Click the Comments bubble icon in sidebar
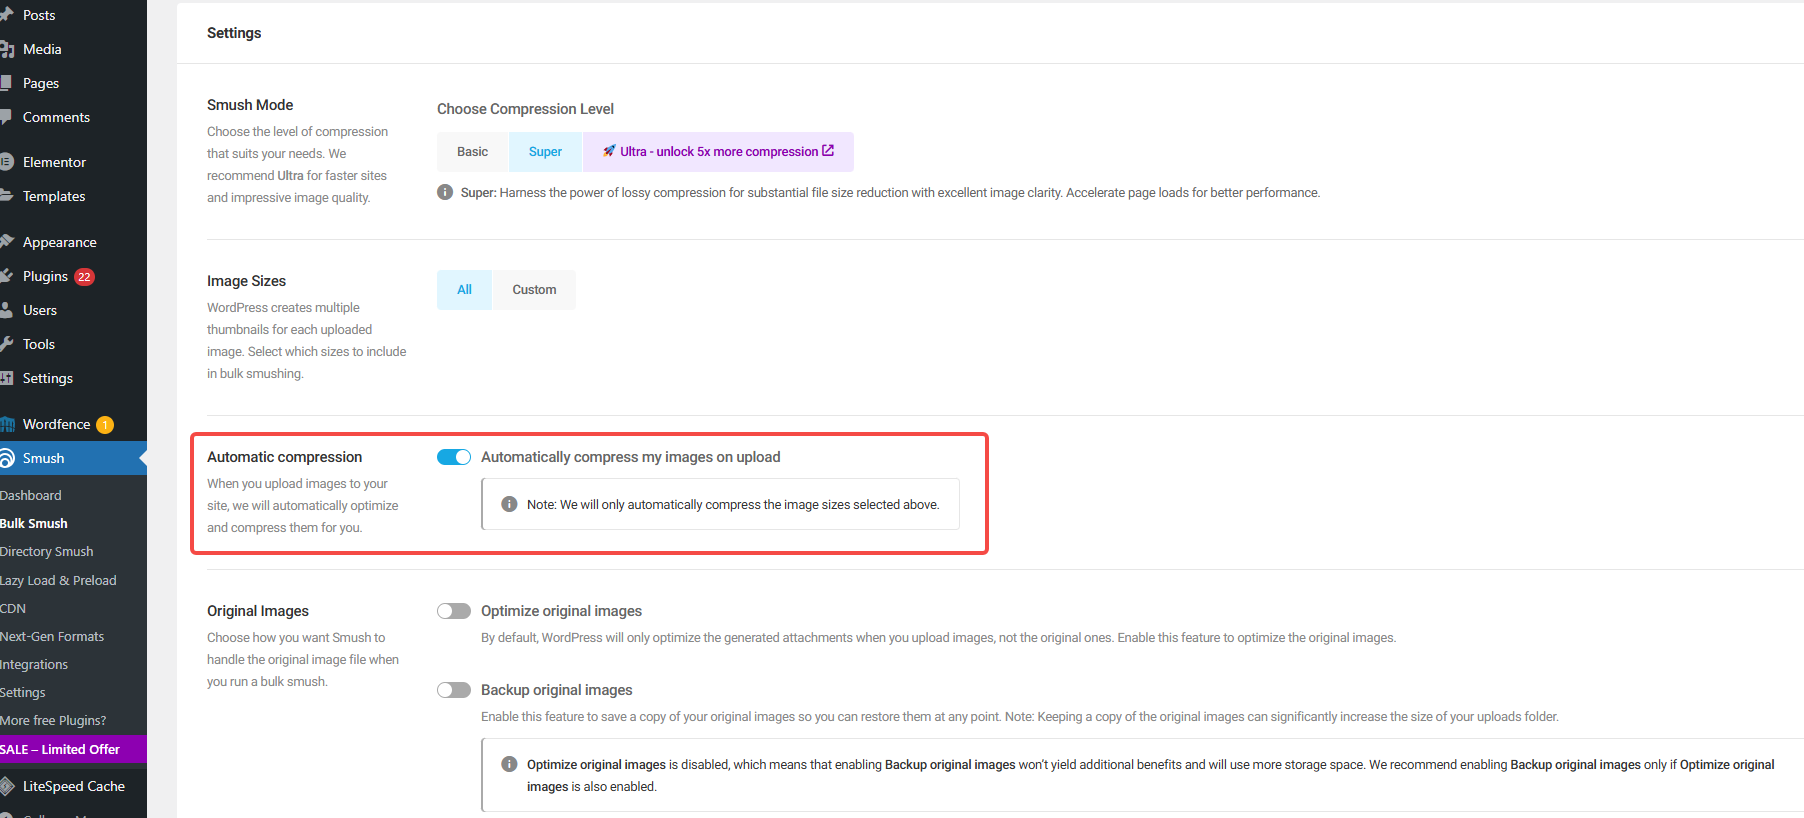The image size is (1804, 818). [x=6, y=117]
